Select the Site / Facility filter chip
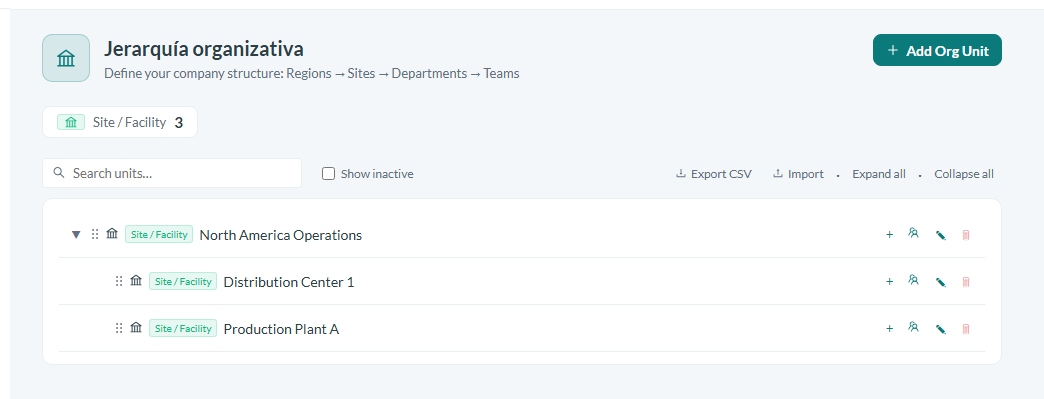Image resolution: width=1044 pixels, height=399 pixels. 120,122
